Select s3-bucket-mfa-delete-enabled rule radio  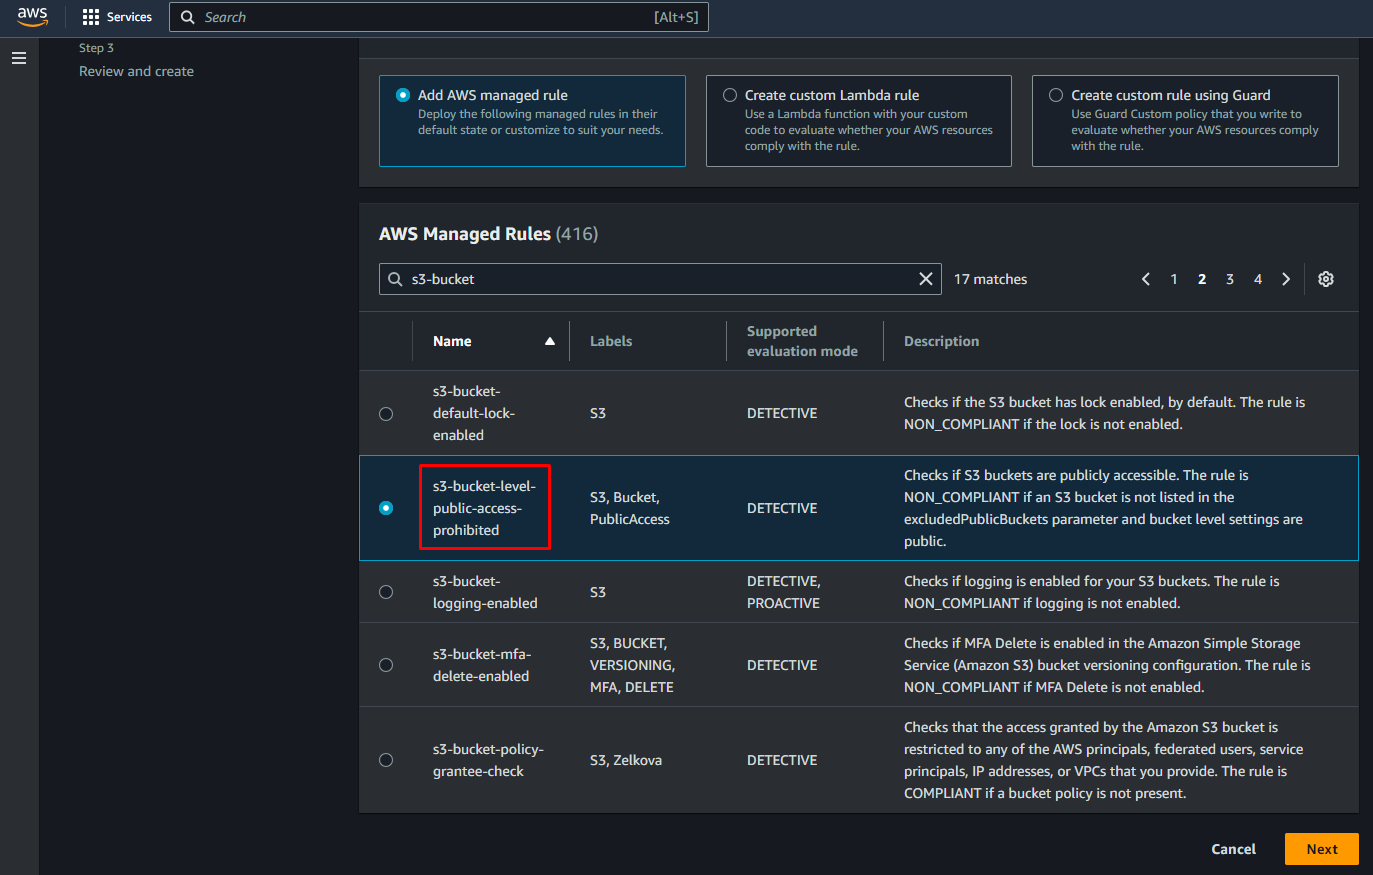pyautogui.click(x=386, y=665)
